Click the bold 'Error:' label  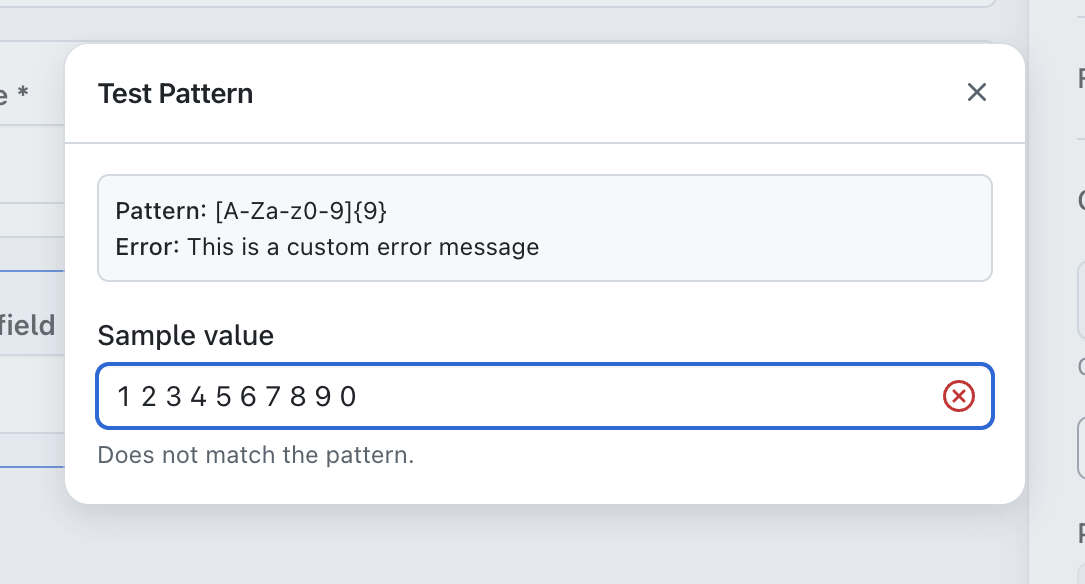click(148, 246)
